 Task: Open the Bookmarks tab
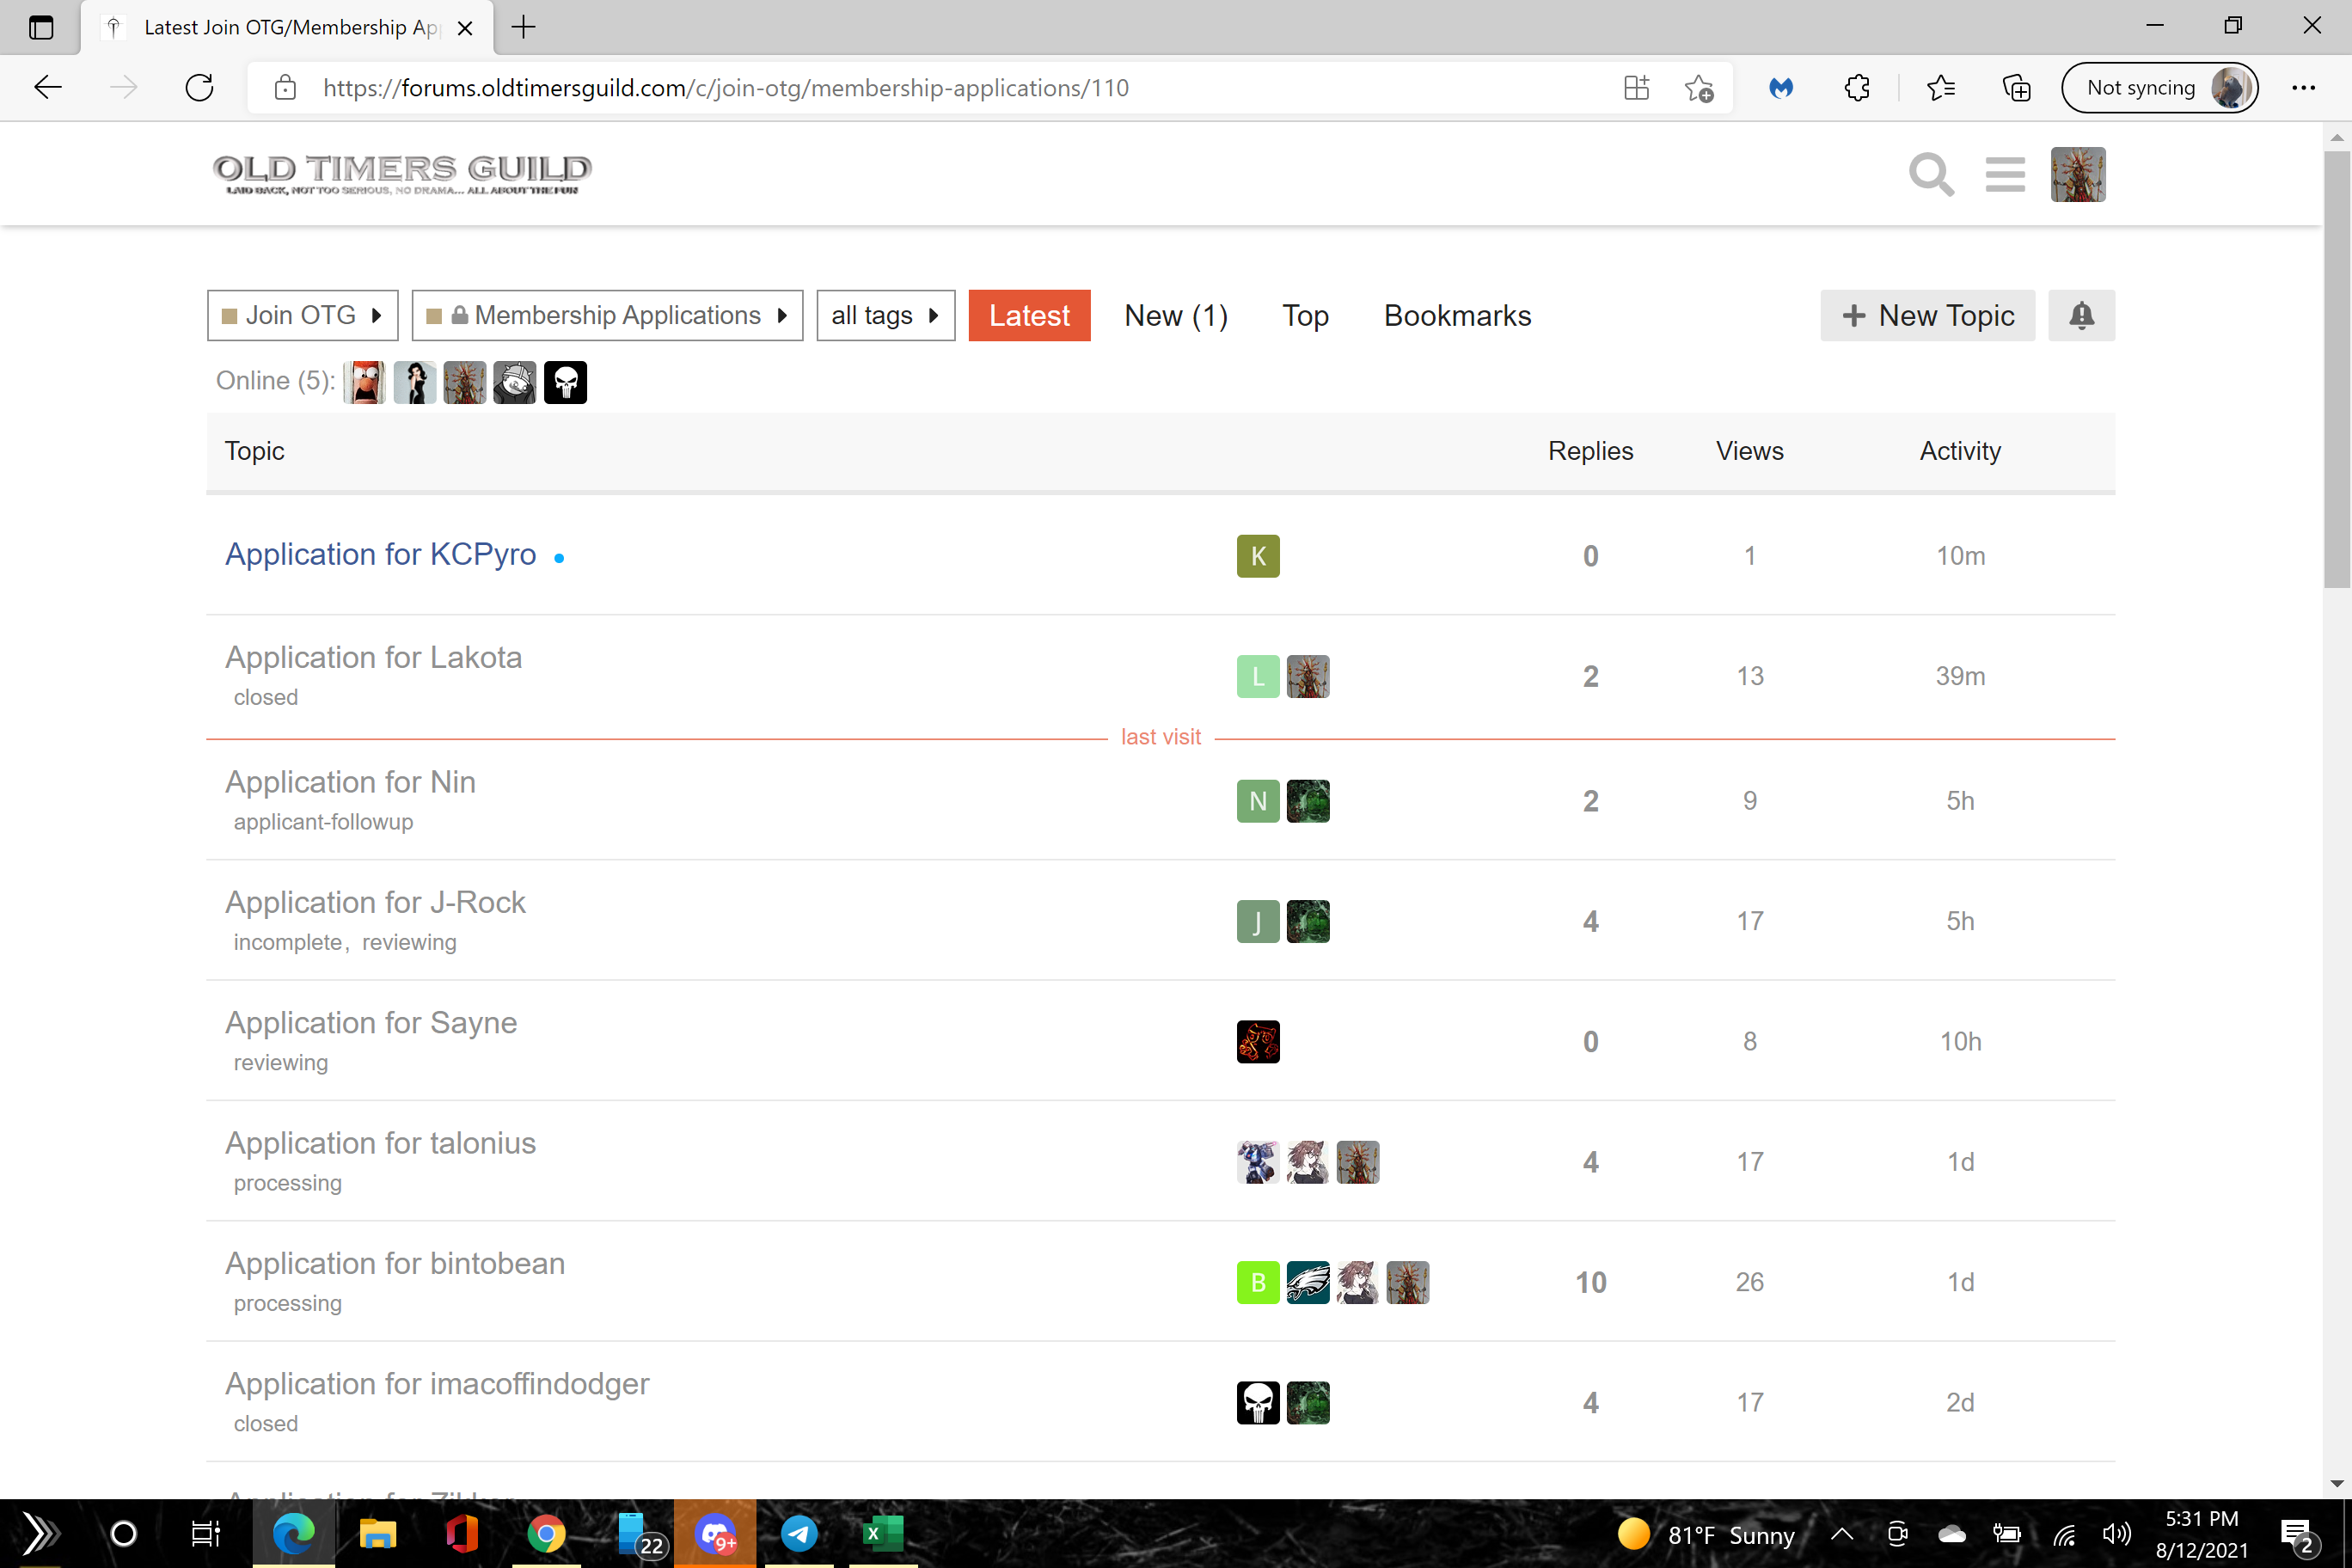coord(1457,316)
